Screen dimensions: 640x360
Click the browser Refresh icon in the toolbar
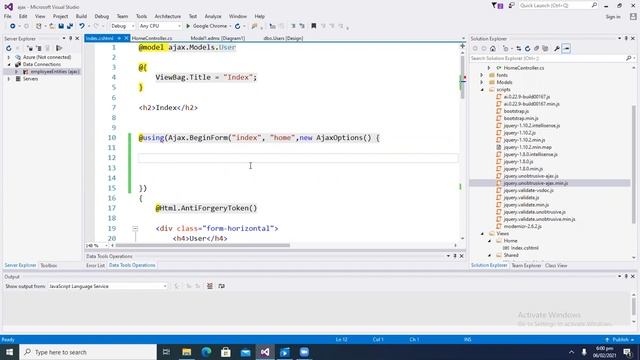coord(238,26)
